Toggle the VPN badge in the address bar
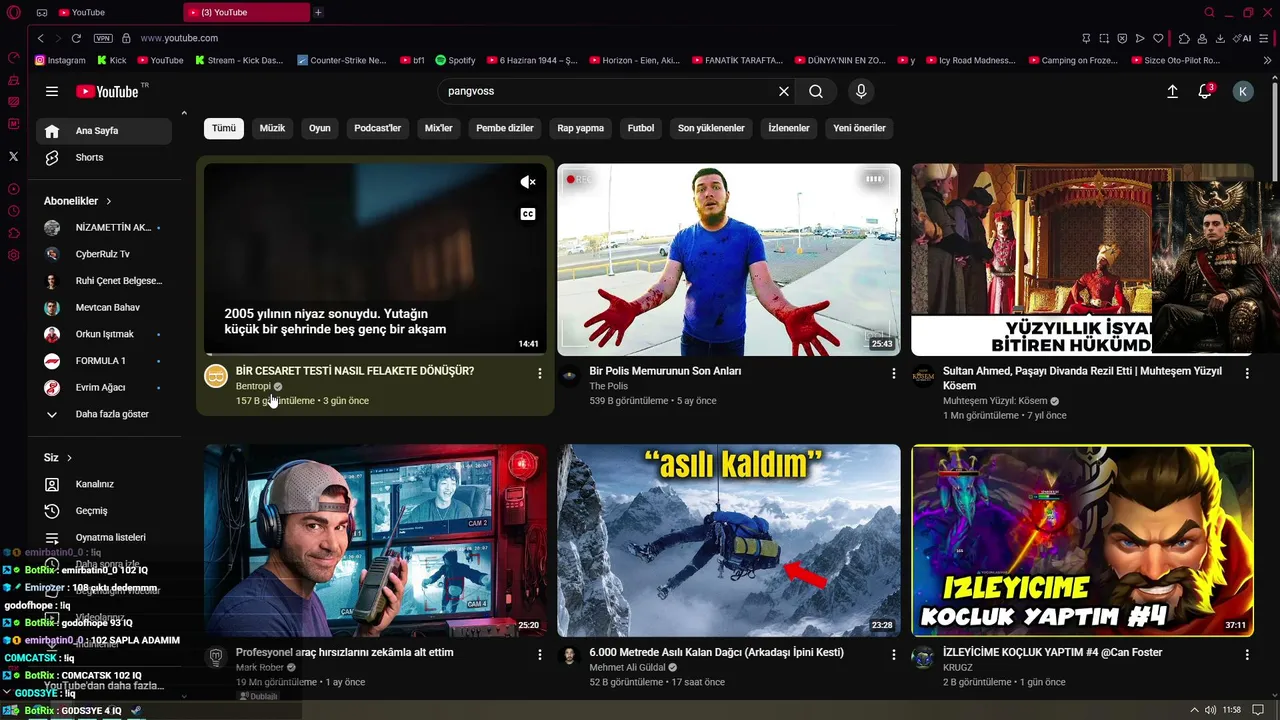This screenshot has height=720, width=1280. 103,38
